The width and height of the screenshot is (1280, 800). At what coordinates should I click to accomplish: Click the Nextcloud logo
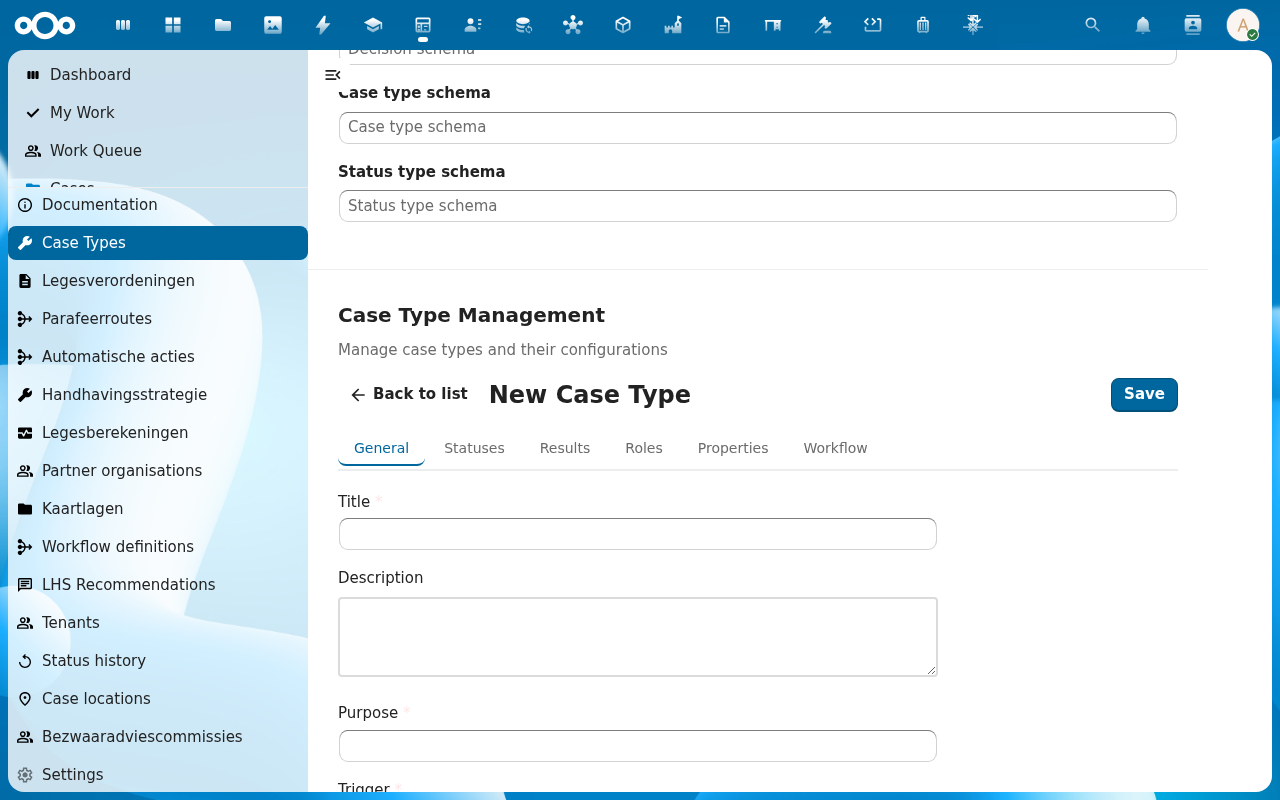click(45, 25)
